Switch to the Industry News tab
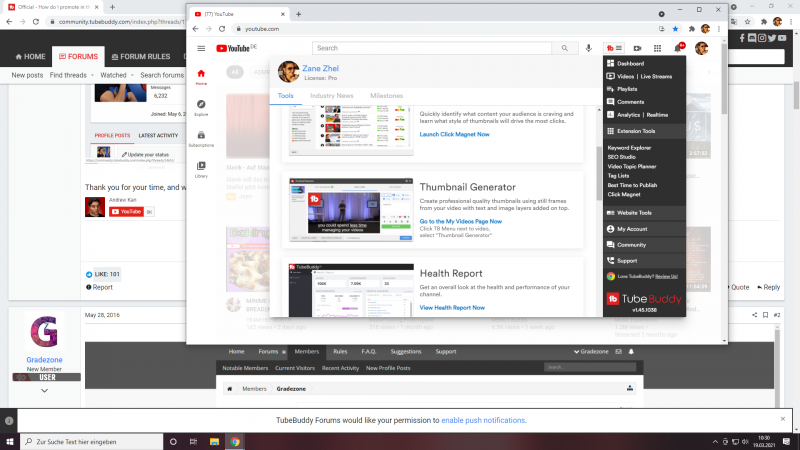 click(331, 96)
